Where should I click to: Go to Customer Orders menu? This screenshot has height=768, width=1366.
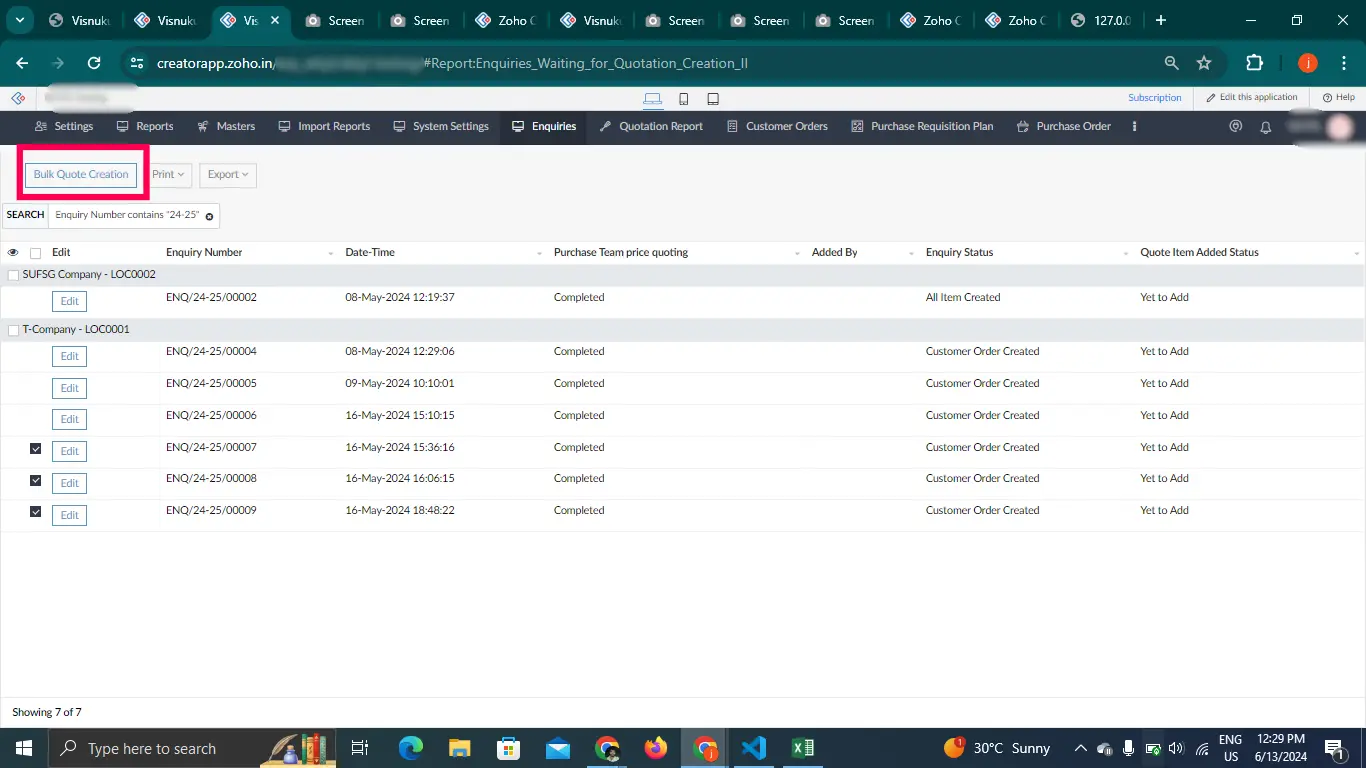[x=786, y=126]
